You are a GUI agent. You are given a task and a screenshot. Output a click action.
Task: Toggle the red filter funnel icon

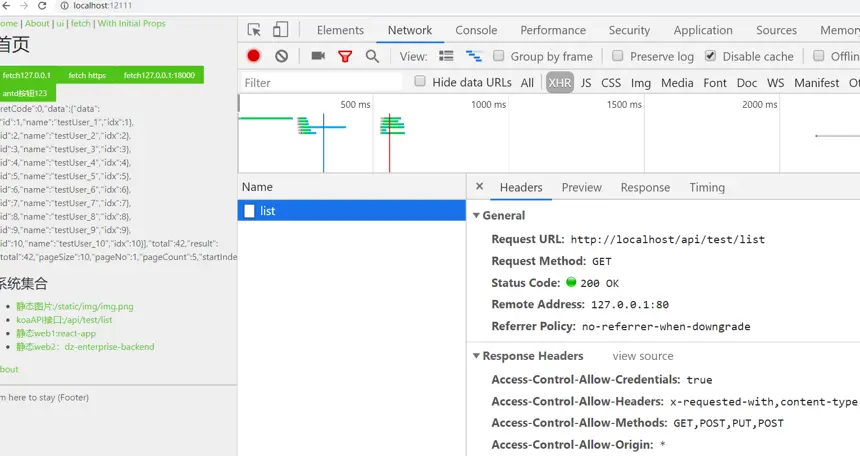(x=345, y=57)
